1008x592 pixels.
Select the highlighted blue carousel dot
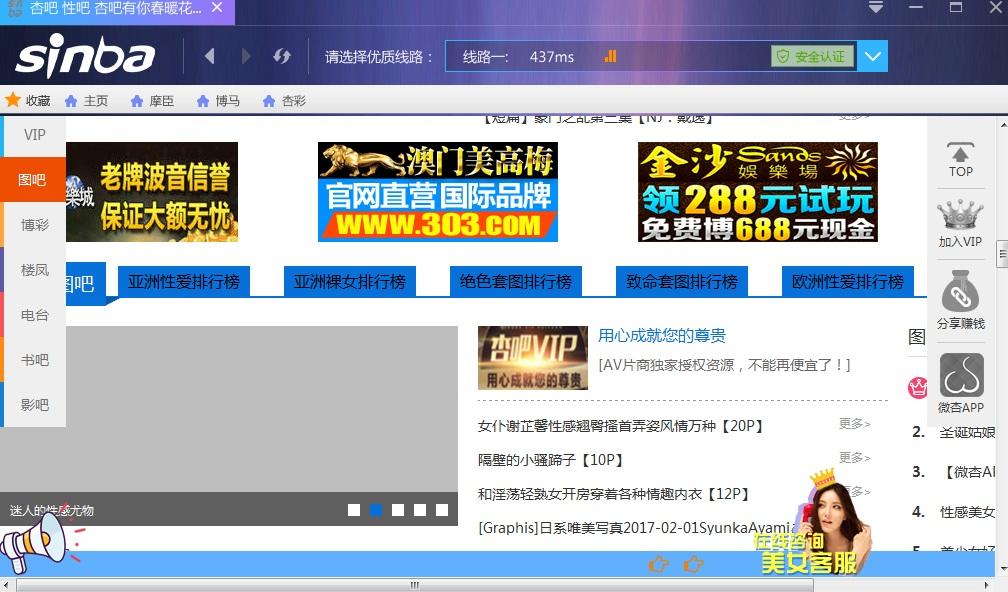376,510
